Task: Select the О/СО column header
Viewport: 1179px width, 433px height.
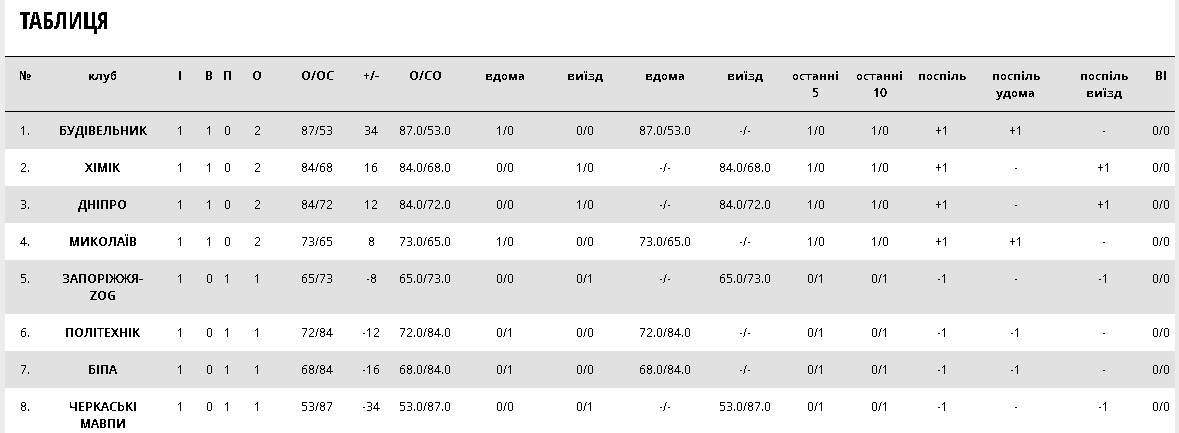Action: (425, 76)
